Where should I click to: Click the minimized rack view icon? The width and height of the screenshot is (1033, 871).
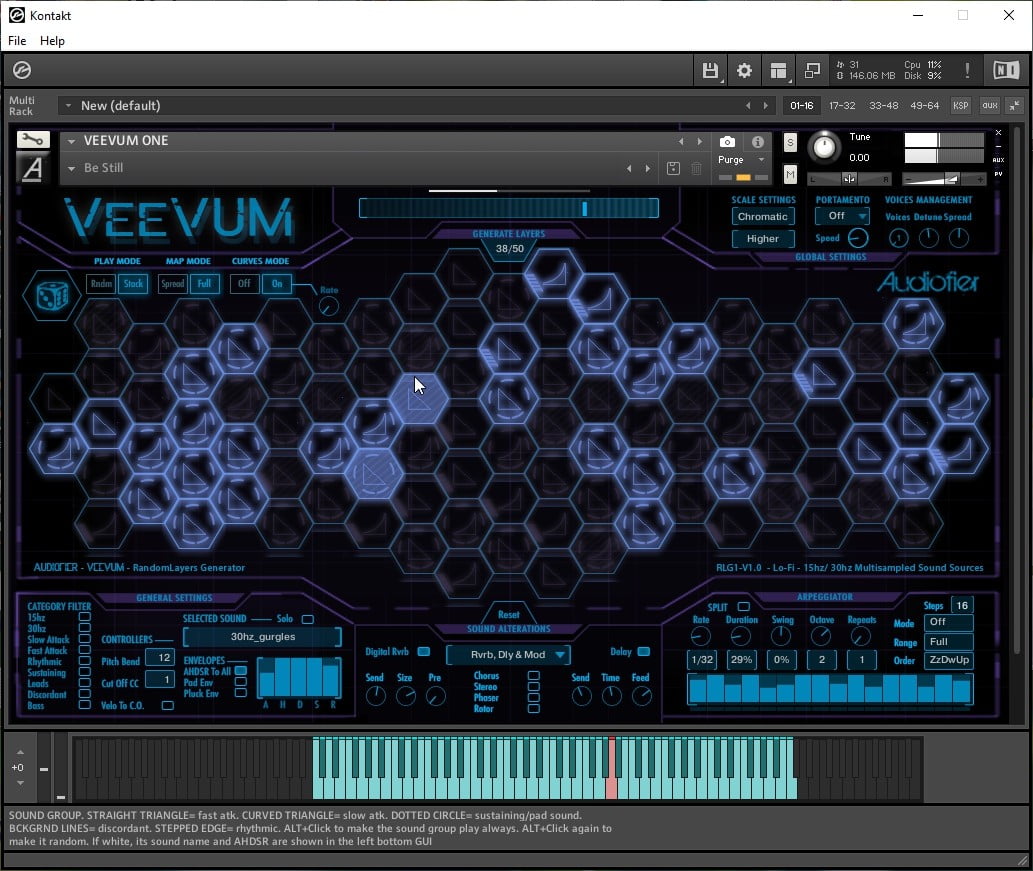click(812, 70)
